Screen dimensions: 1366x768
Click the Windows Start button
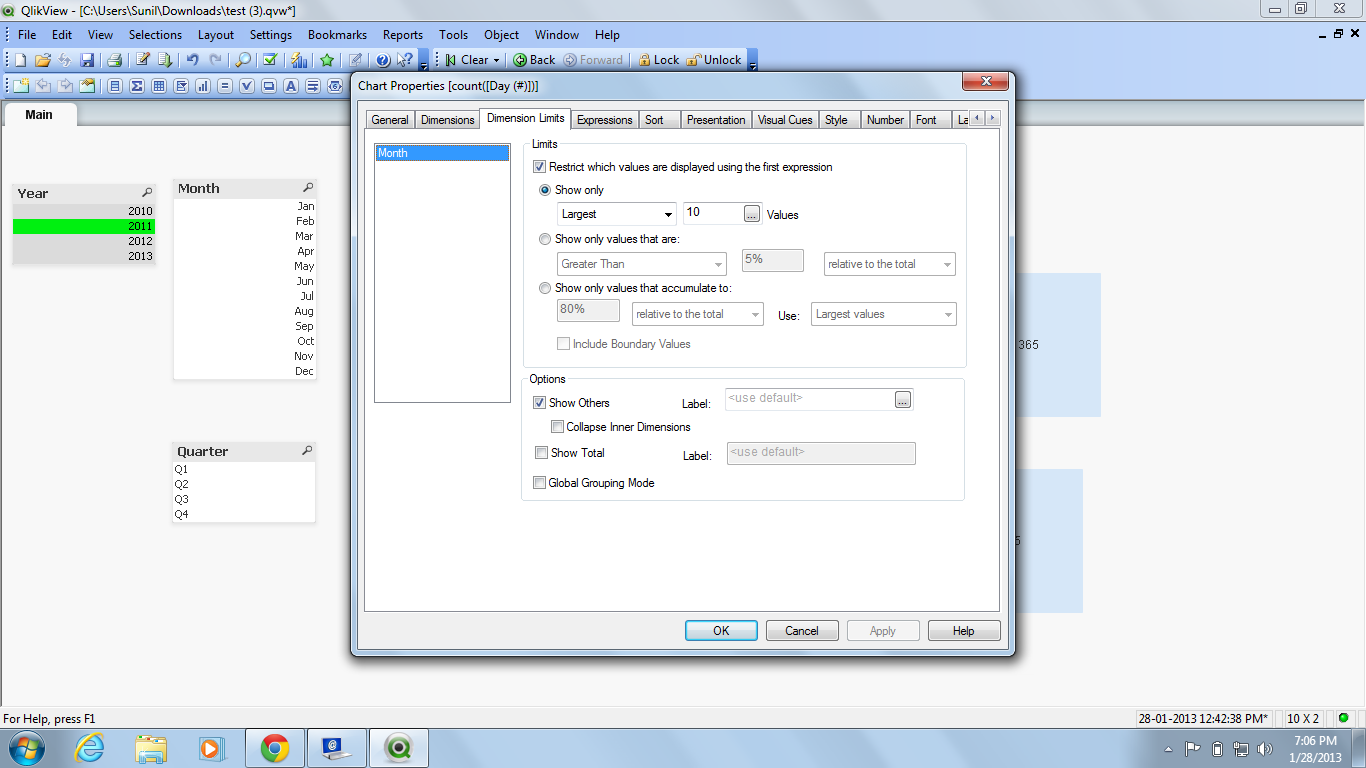click(25, 747)
